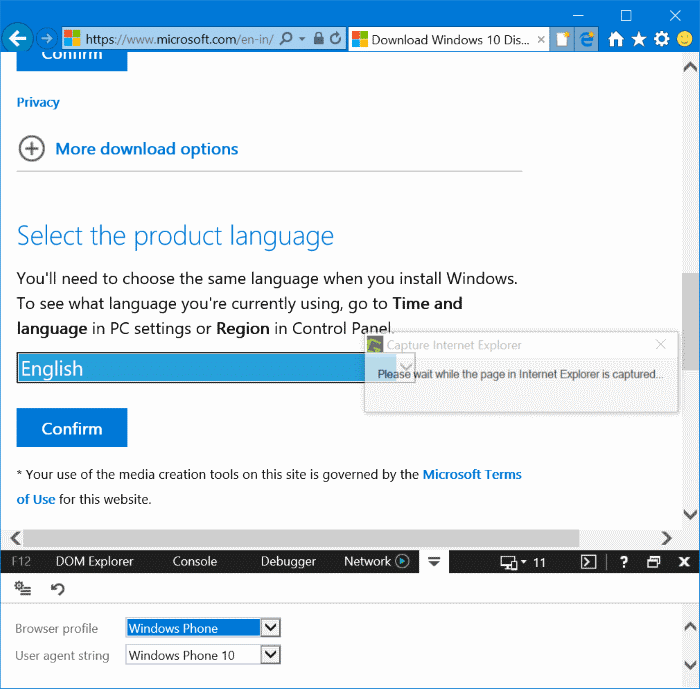Click the emulation panel scroll down arrow
The image size is (700, 689).
click(690, 665)
